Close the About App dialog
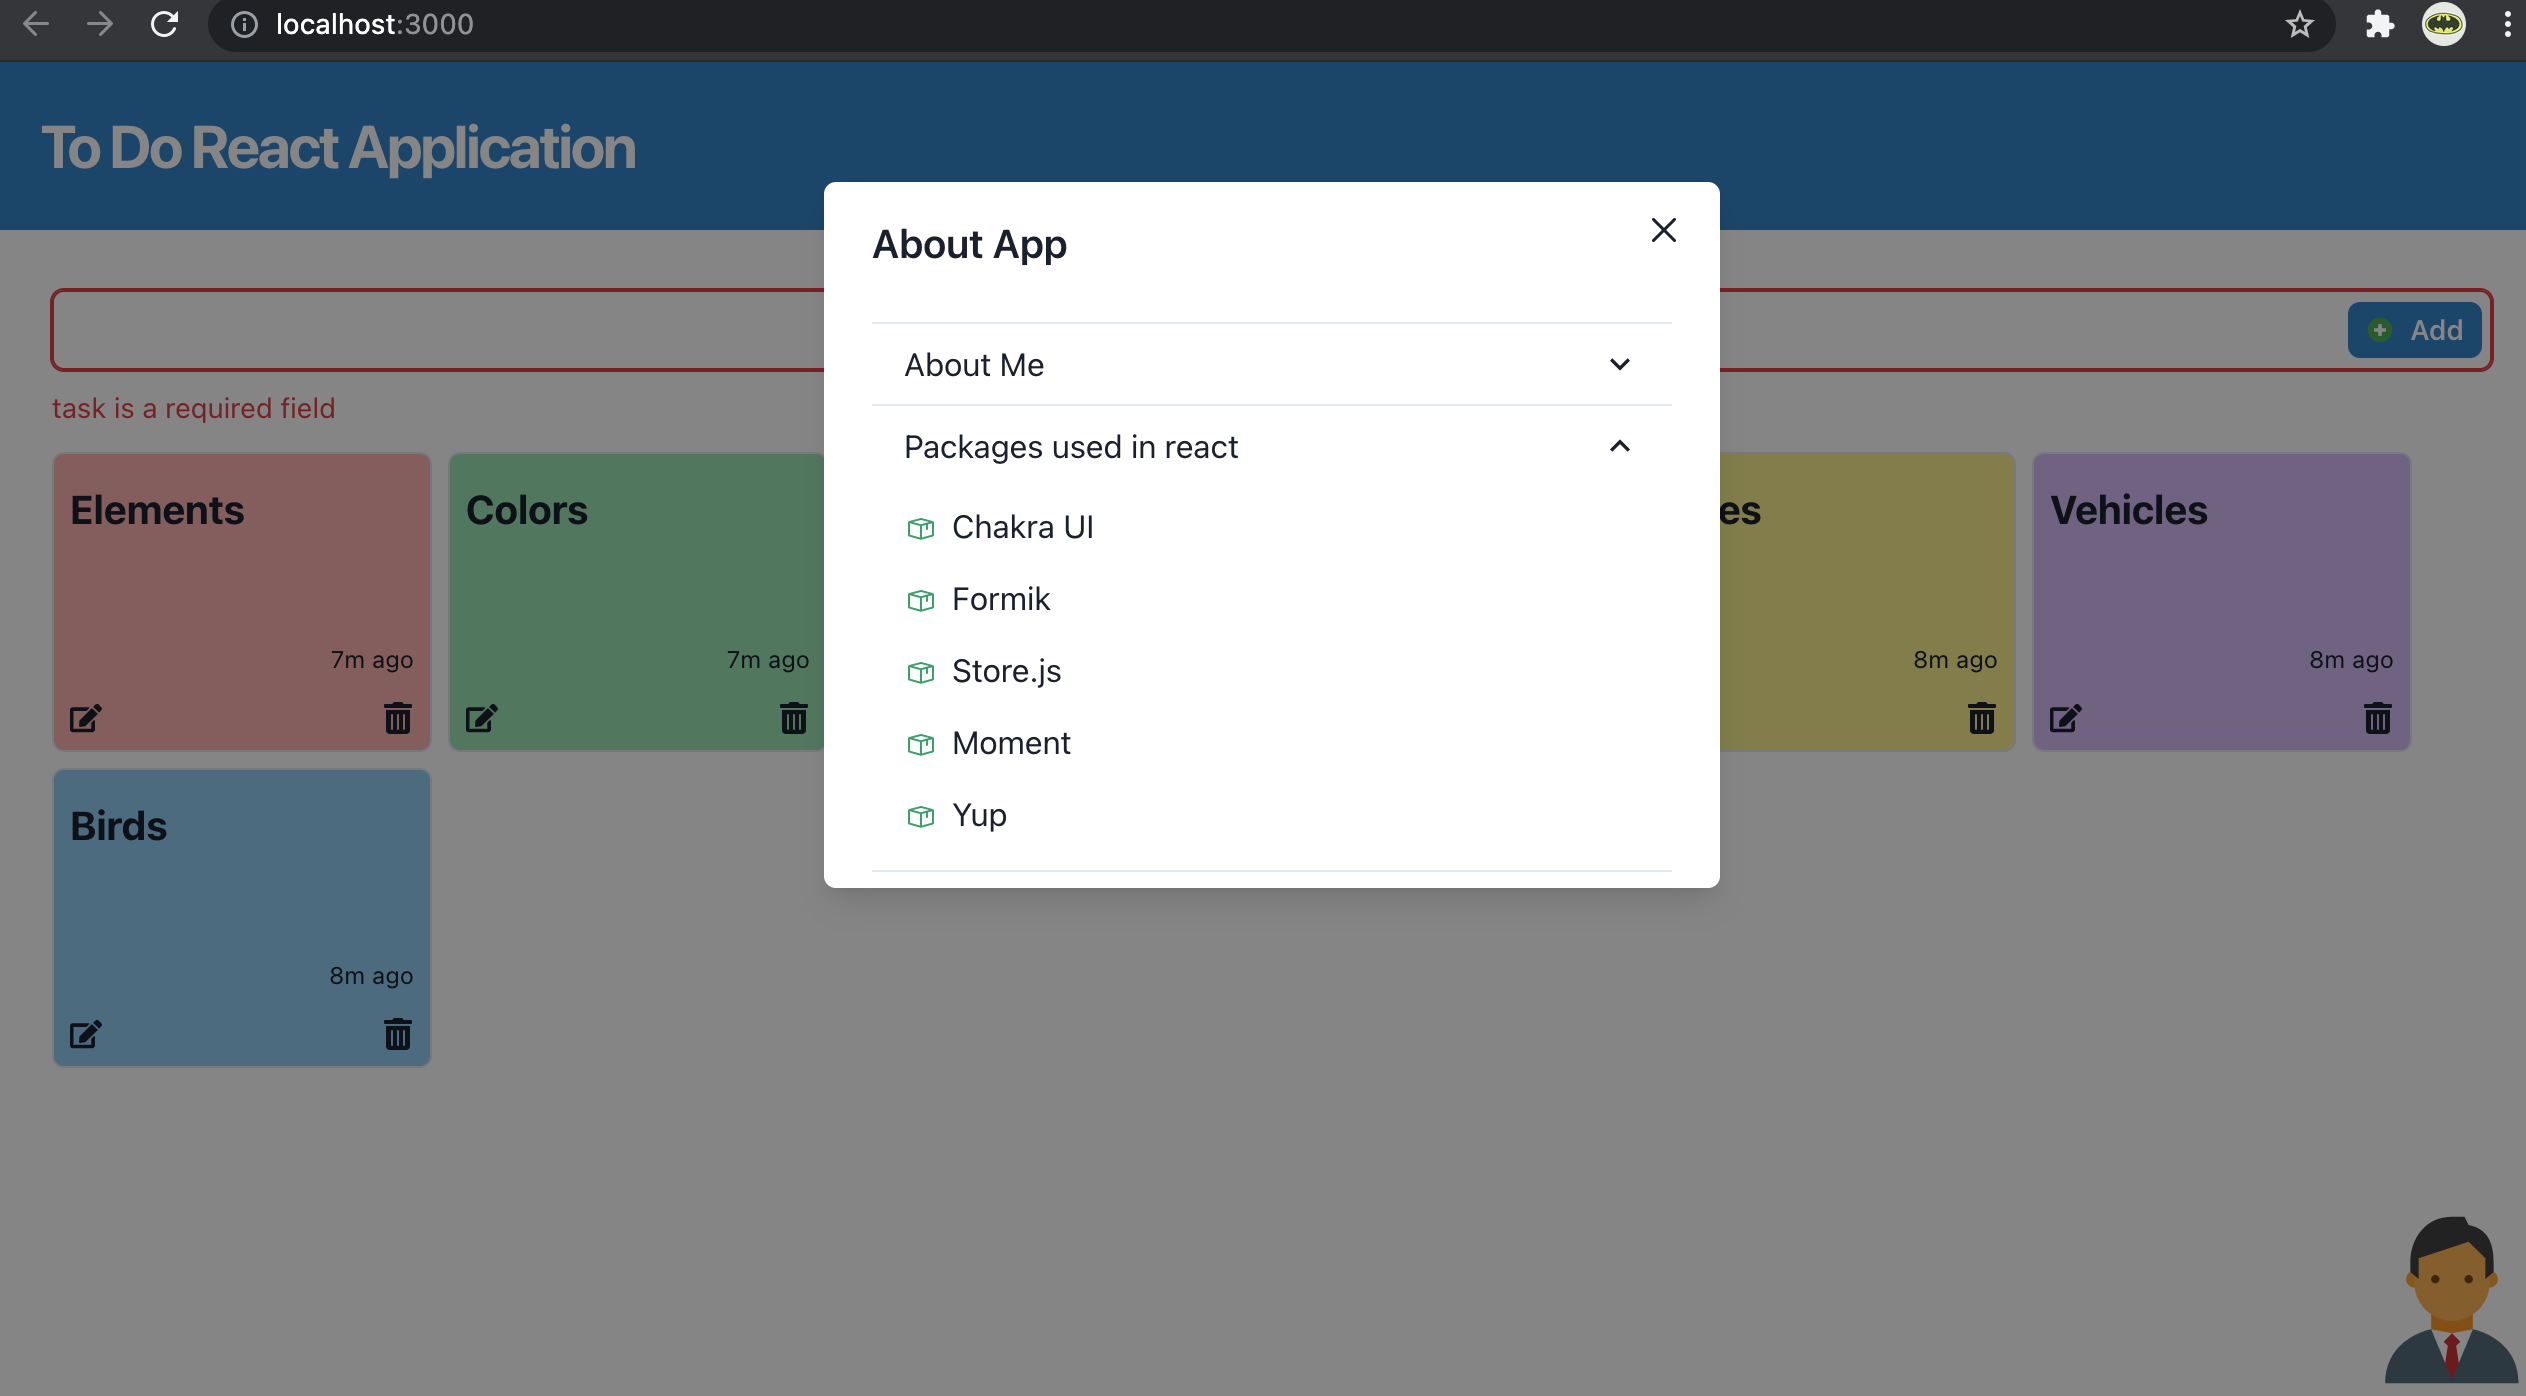This screenshot has height=1396, width=2526. 1663,231
